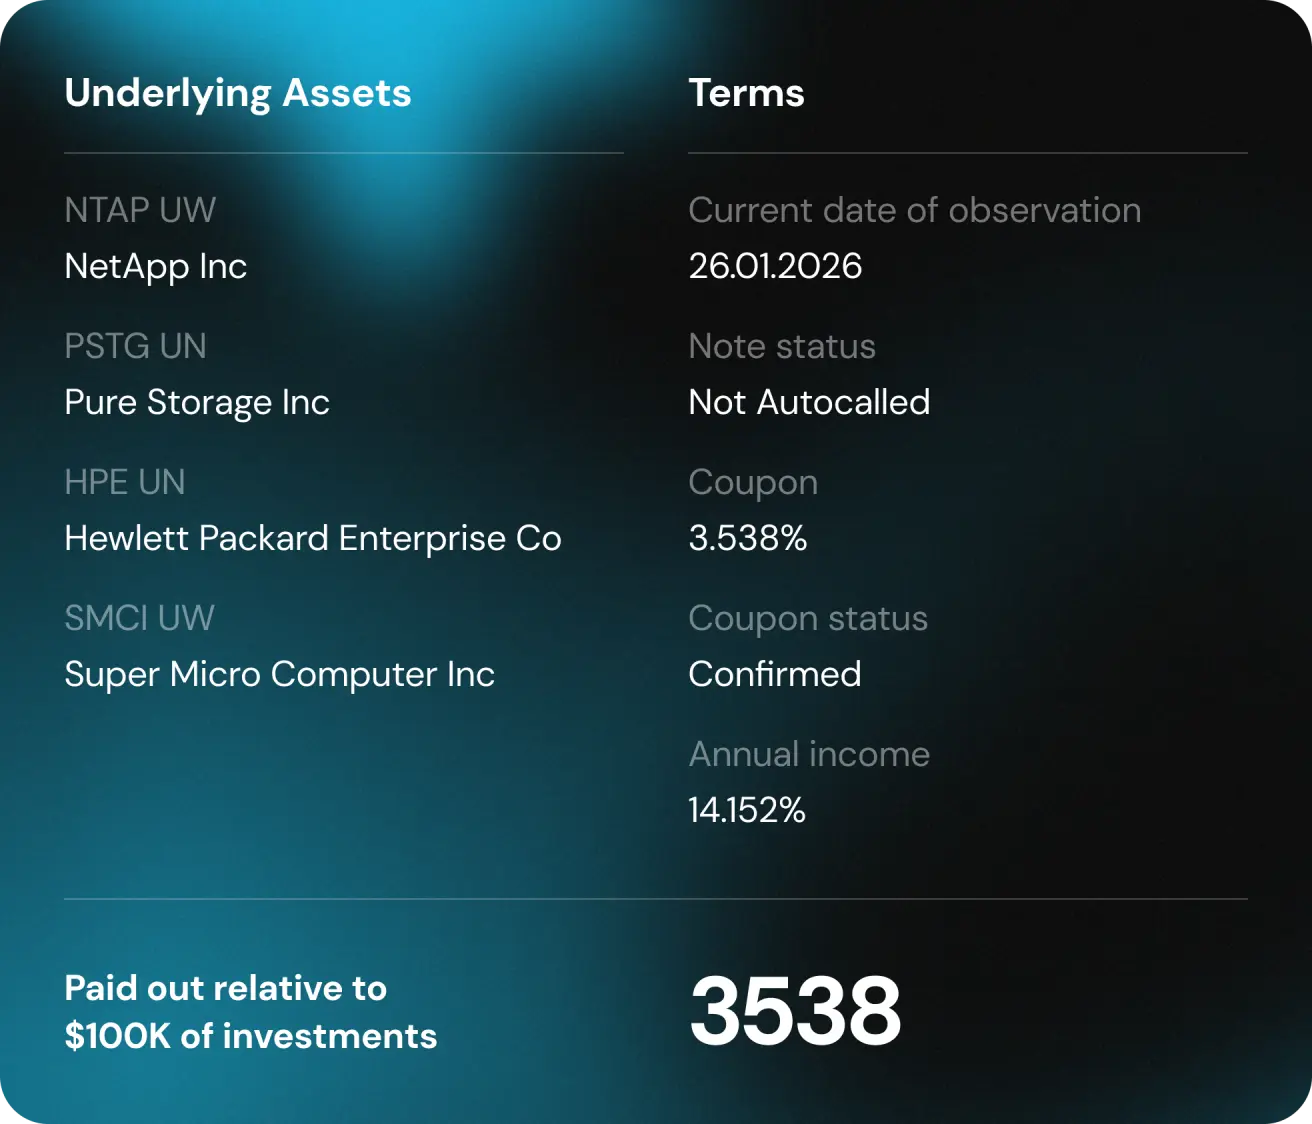This screenshot has width=1312, height=1124.
Task: Select the SMCI UW ticker
Action: click(x=139, y=618)
